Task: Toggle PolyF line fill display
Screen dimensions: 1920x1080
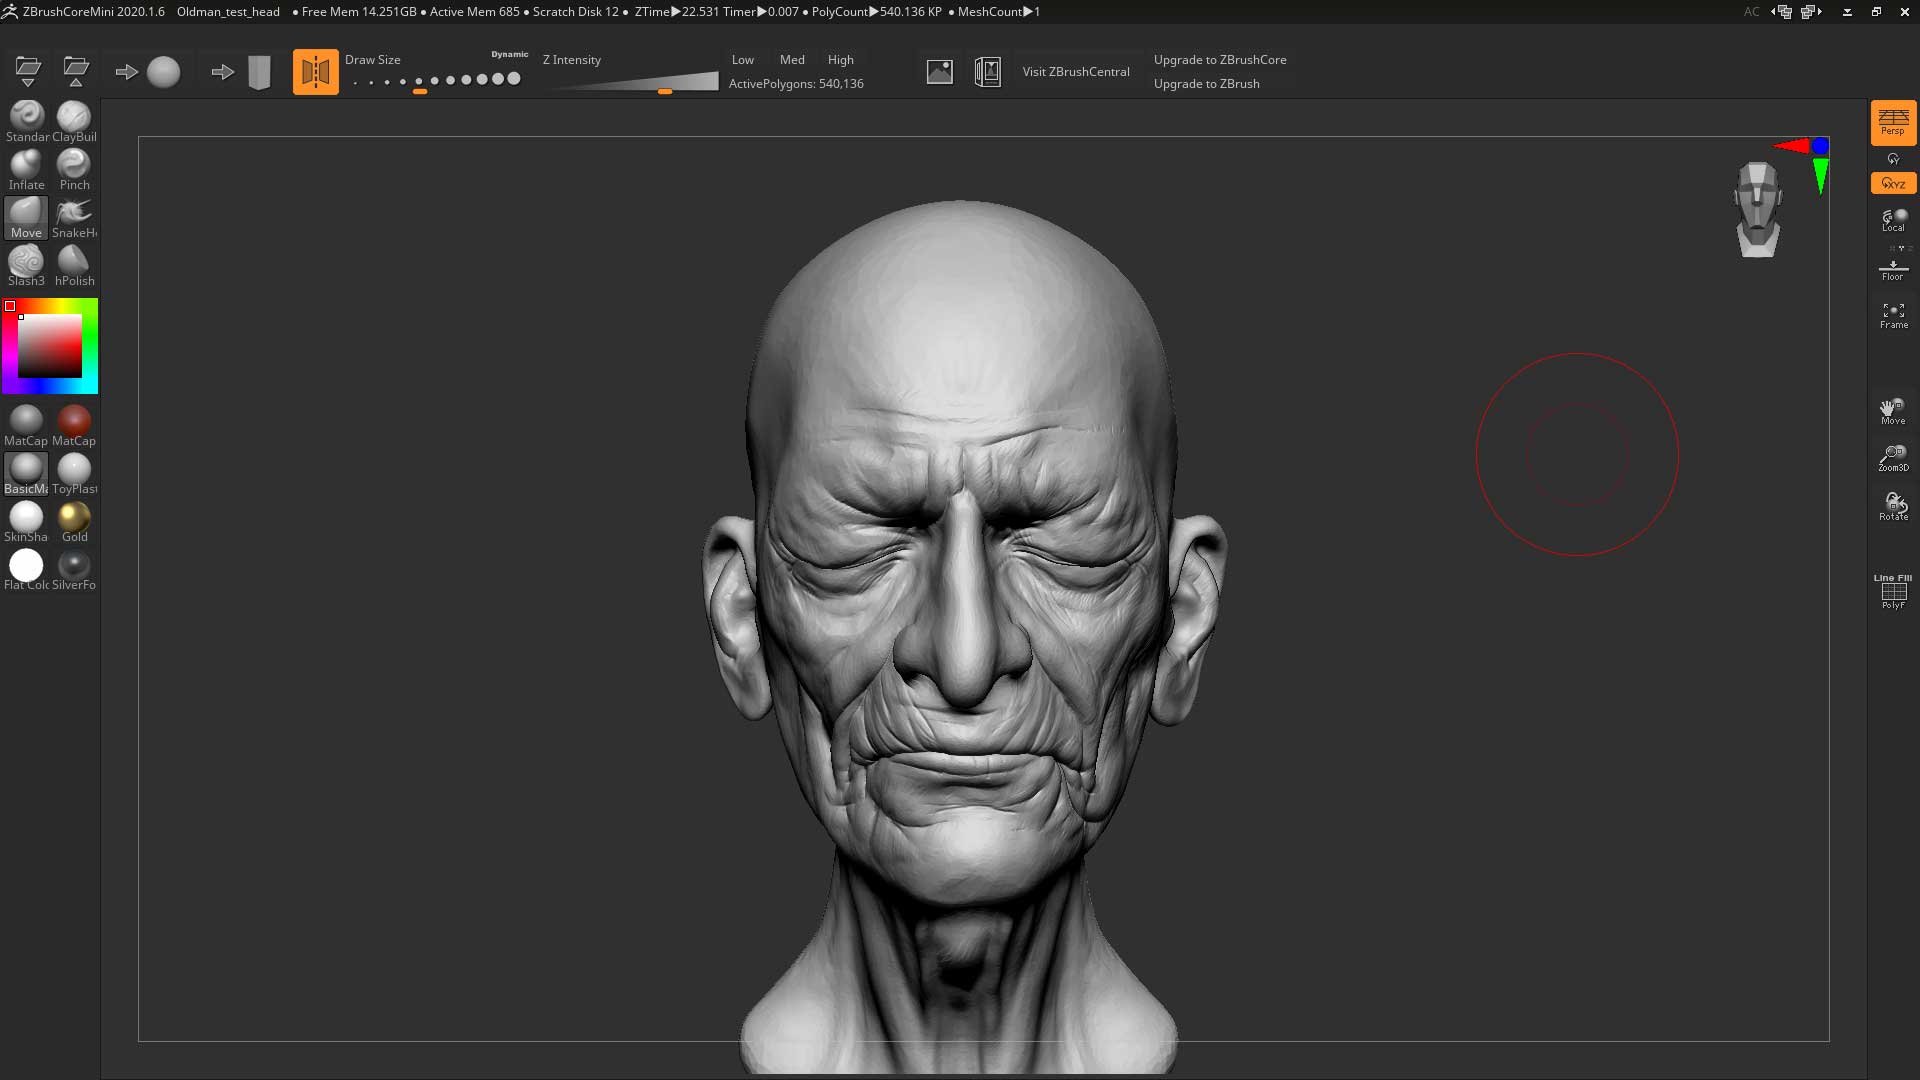Action: tap(1893, 592)
